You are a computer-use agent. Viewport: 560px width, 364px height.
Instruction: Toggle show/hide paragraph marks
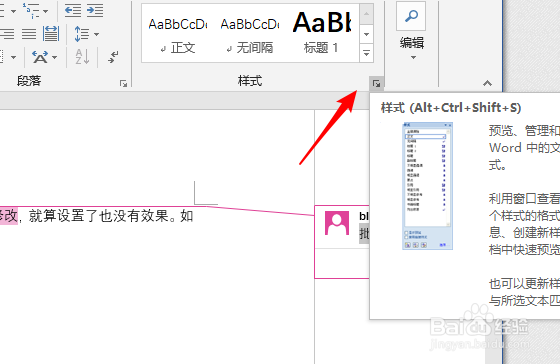[113, 57]
